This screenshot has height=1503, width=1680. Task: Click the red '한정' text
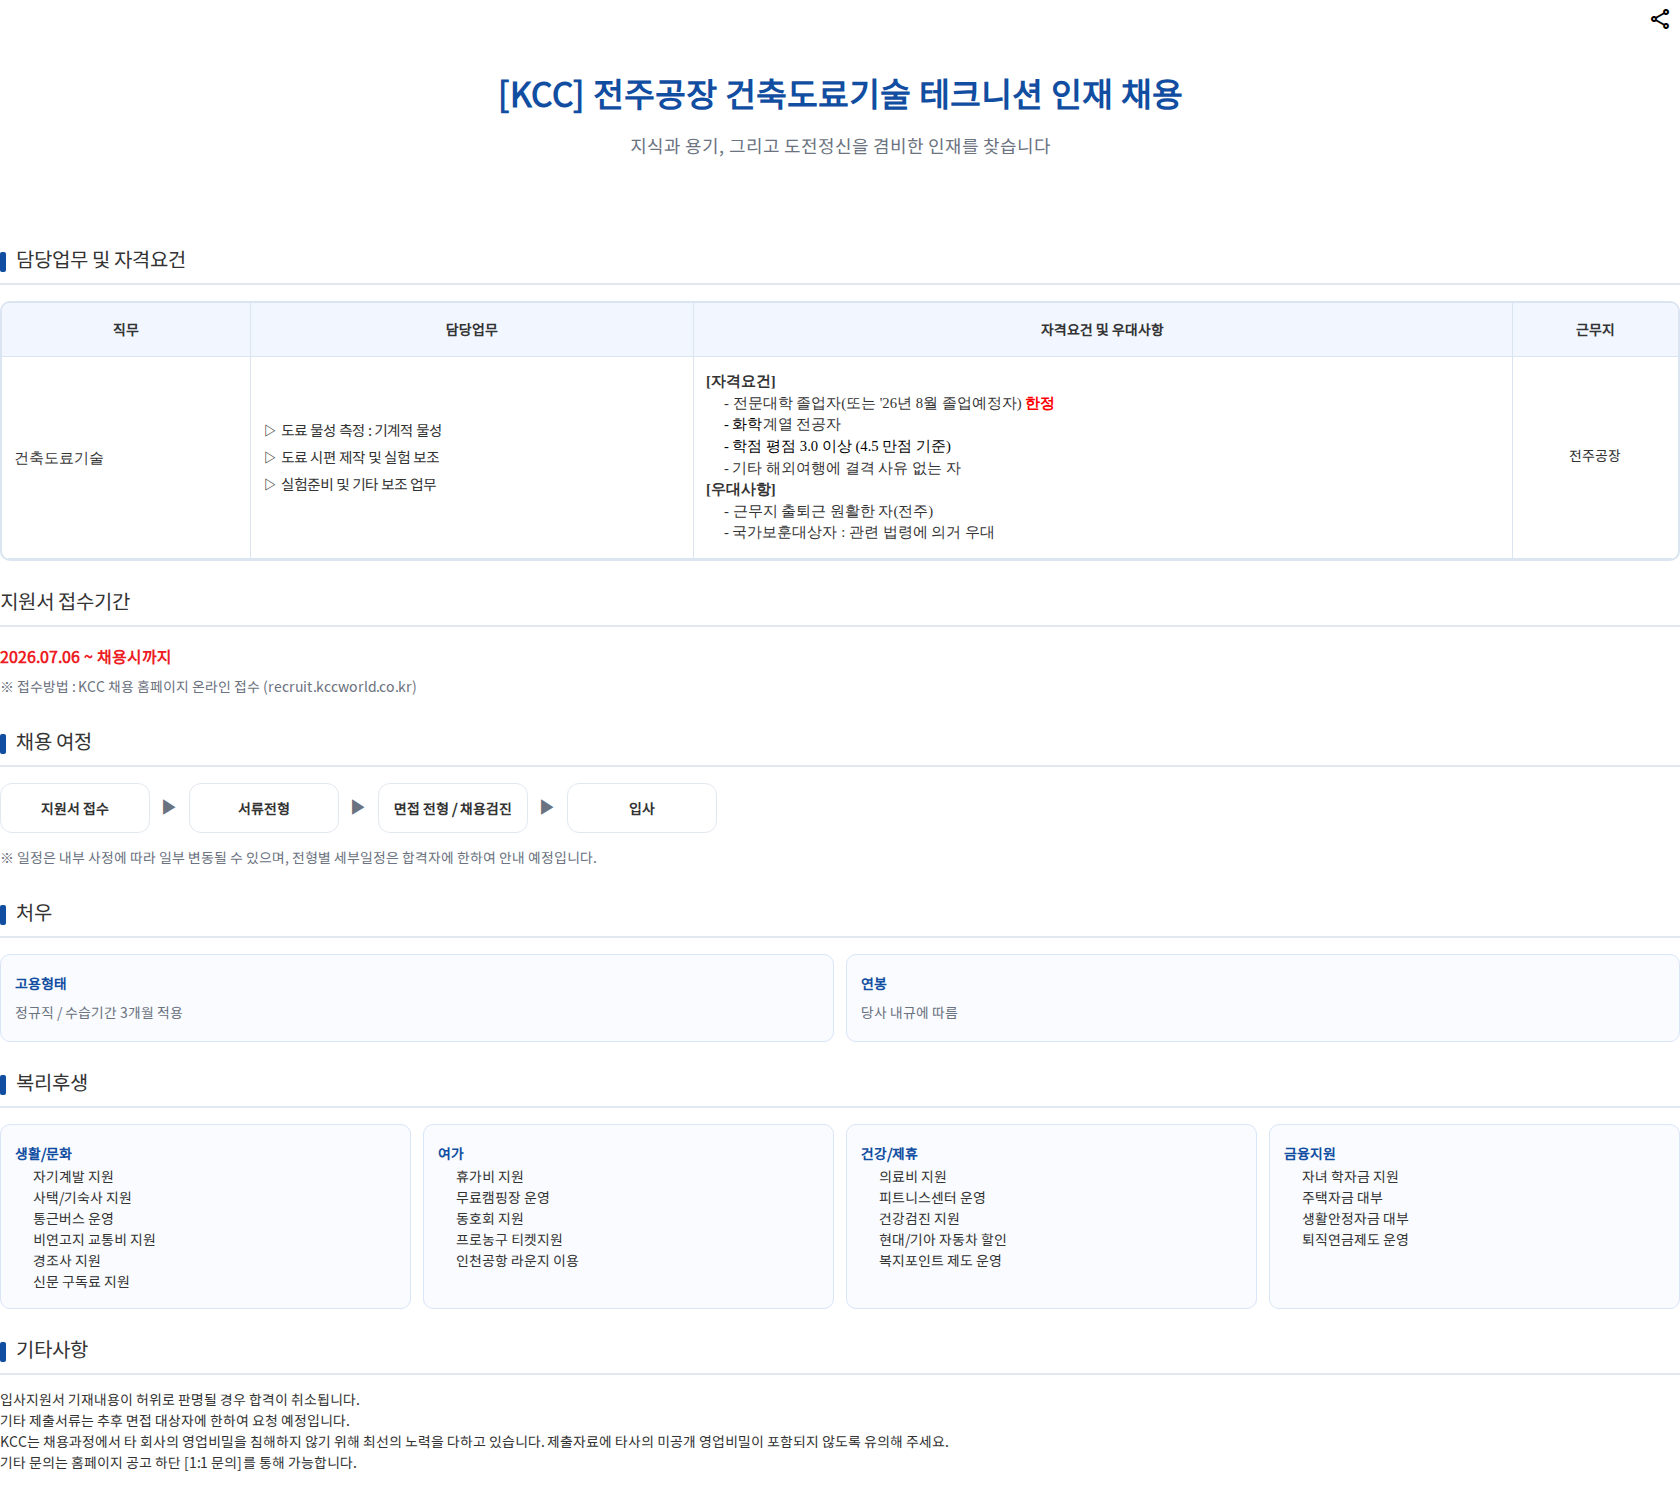[1040, 403]
